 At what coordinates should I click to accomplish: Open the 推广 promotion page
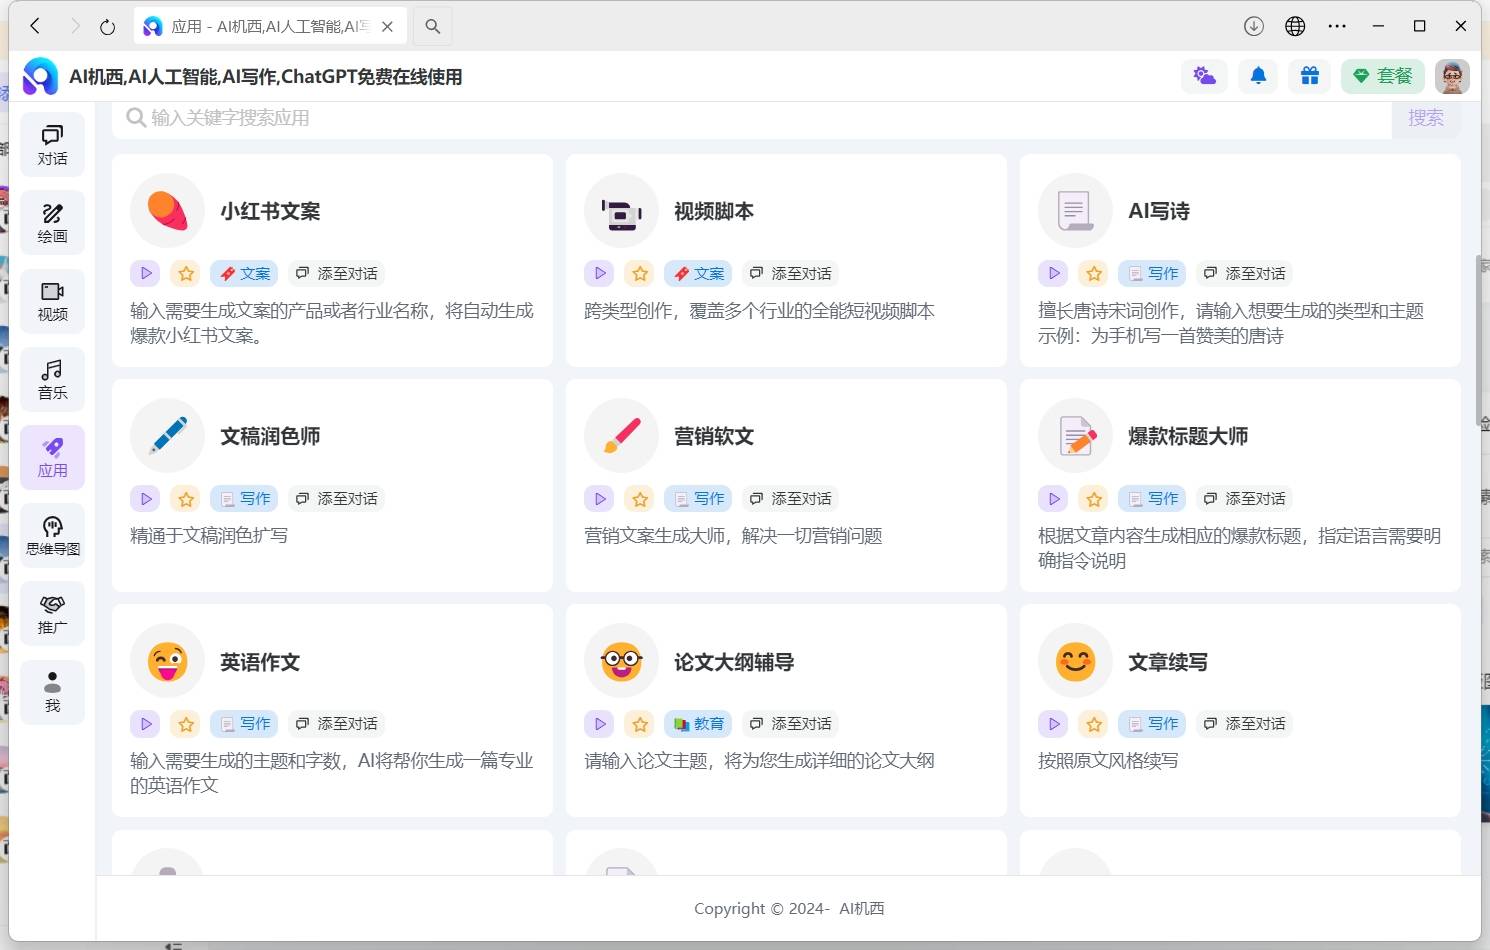tap(52, 614)
